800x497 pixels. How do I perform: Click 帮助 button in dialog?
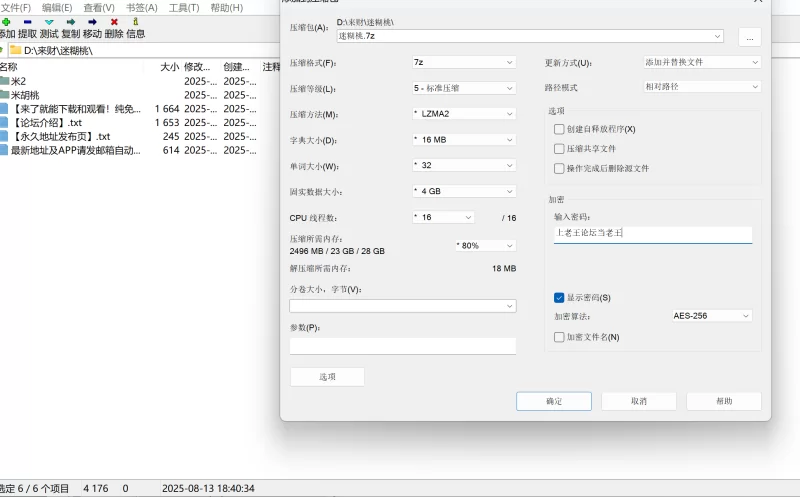[x=724, y=401]
